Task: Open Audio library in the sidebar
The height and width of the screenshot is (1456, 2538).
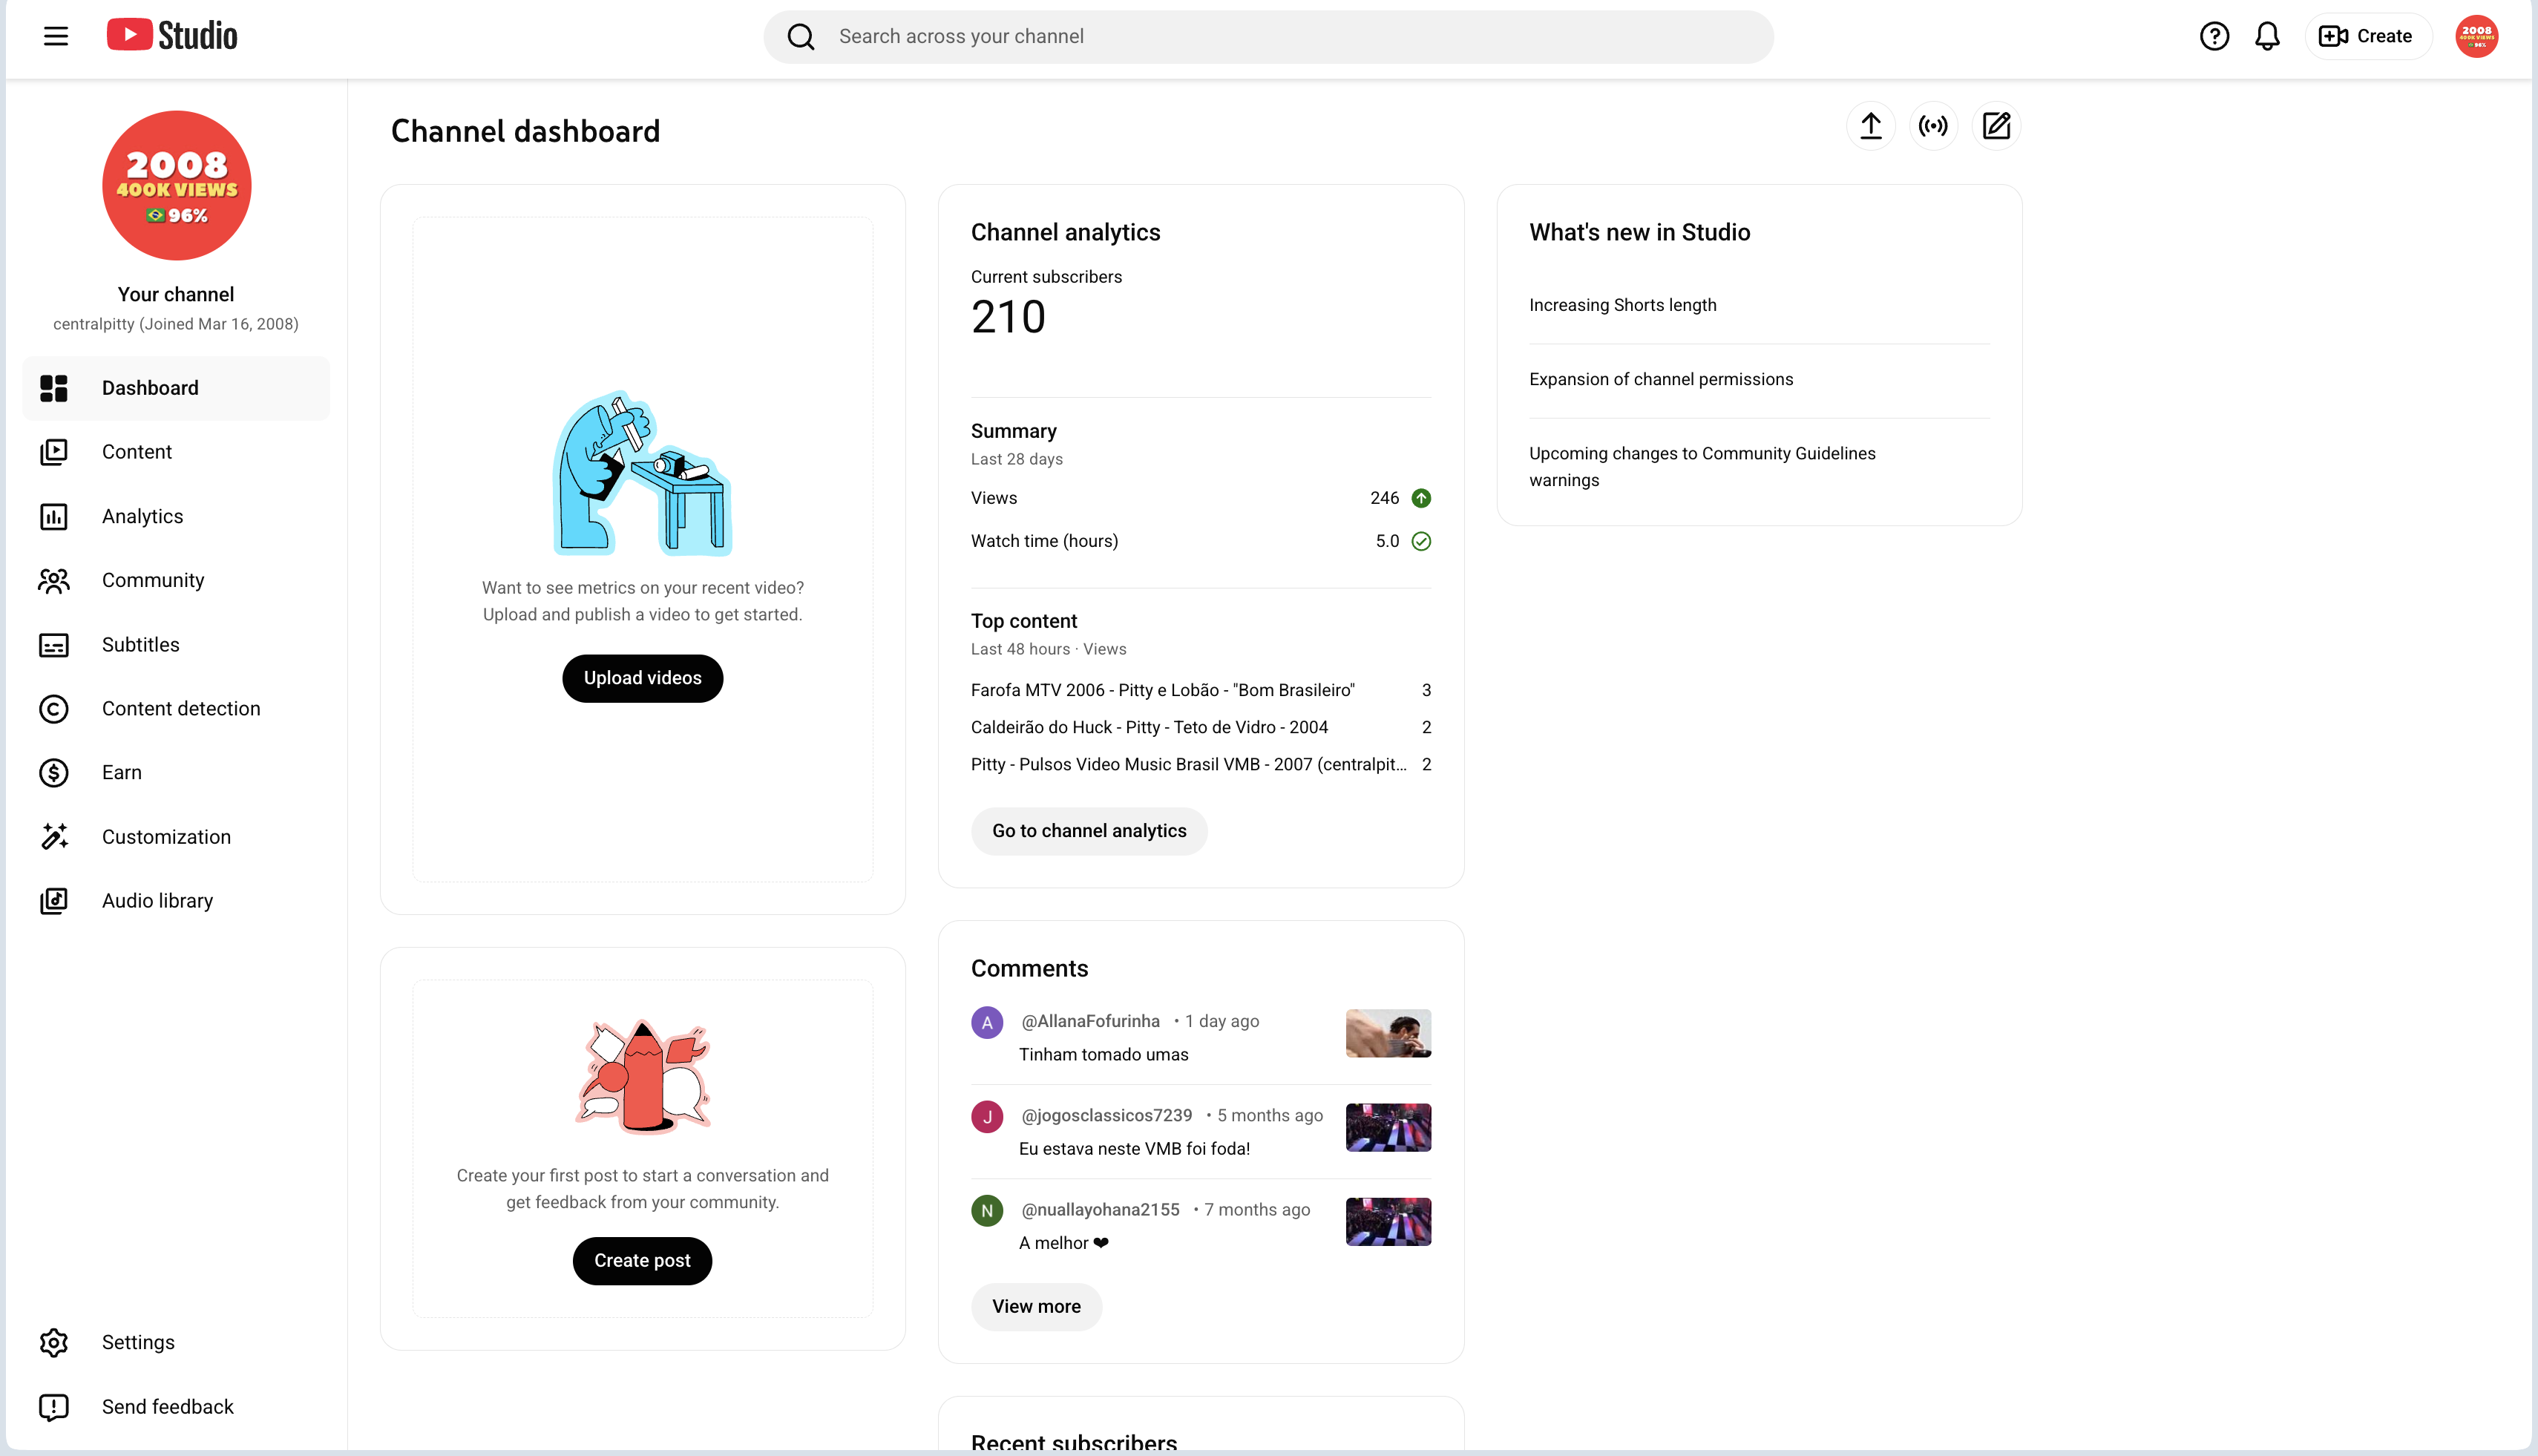Action: [176, 901]
